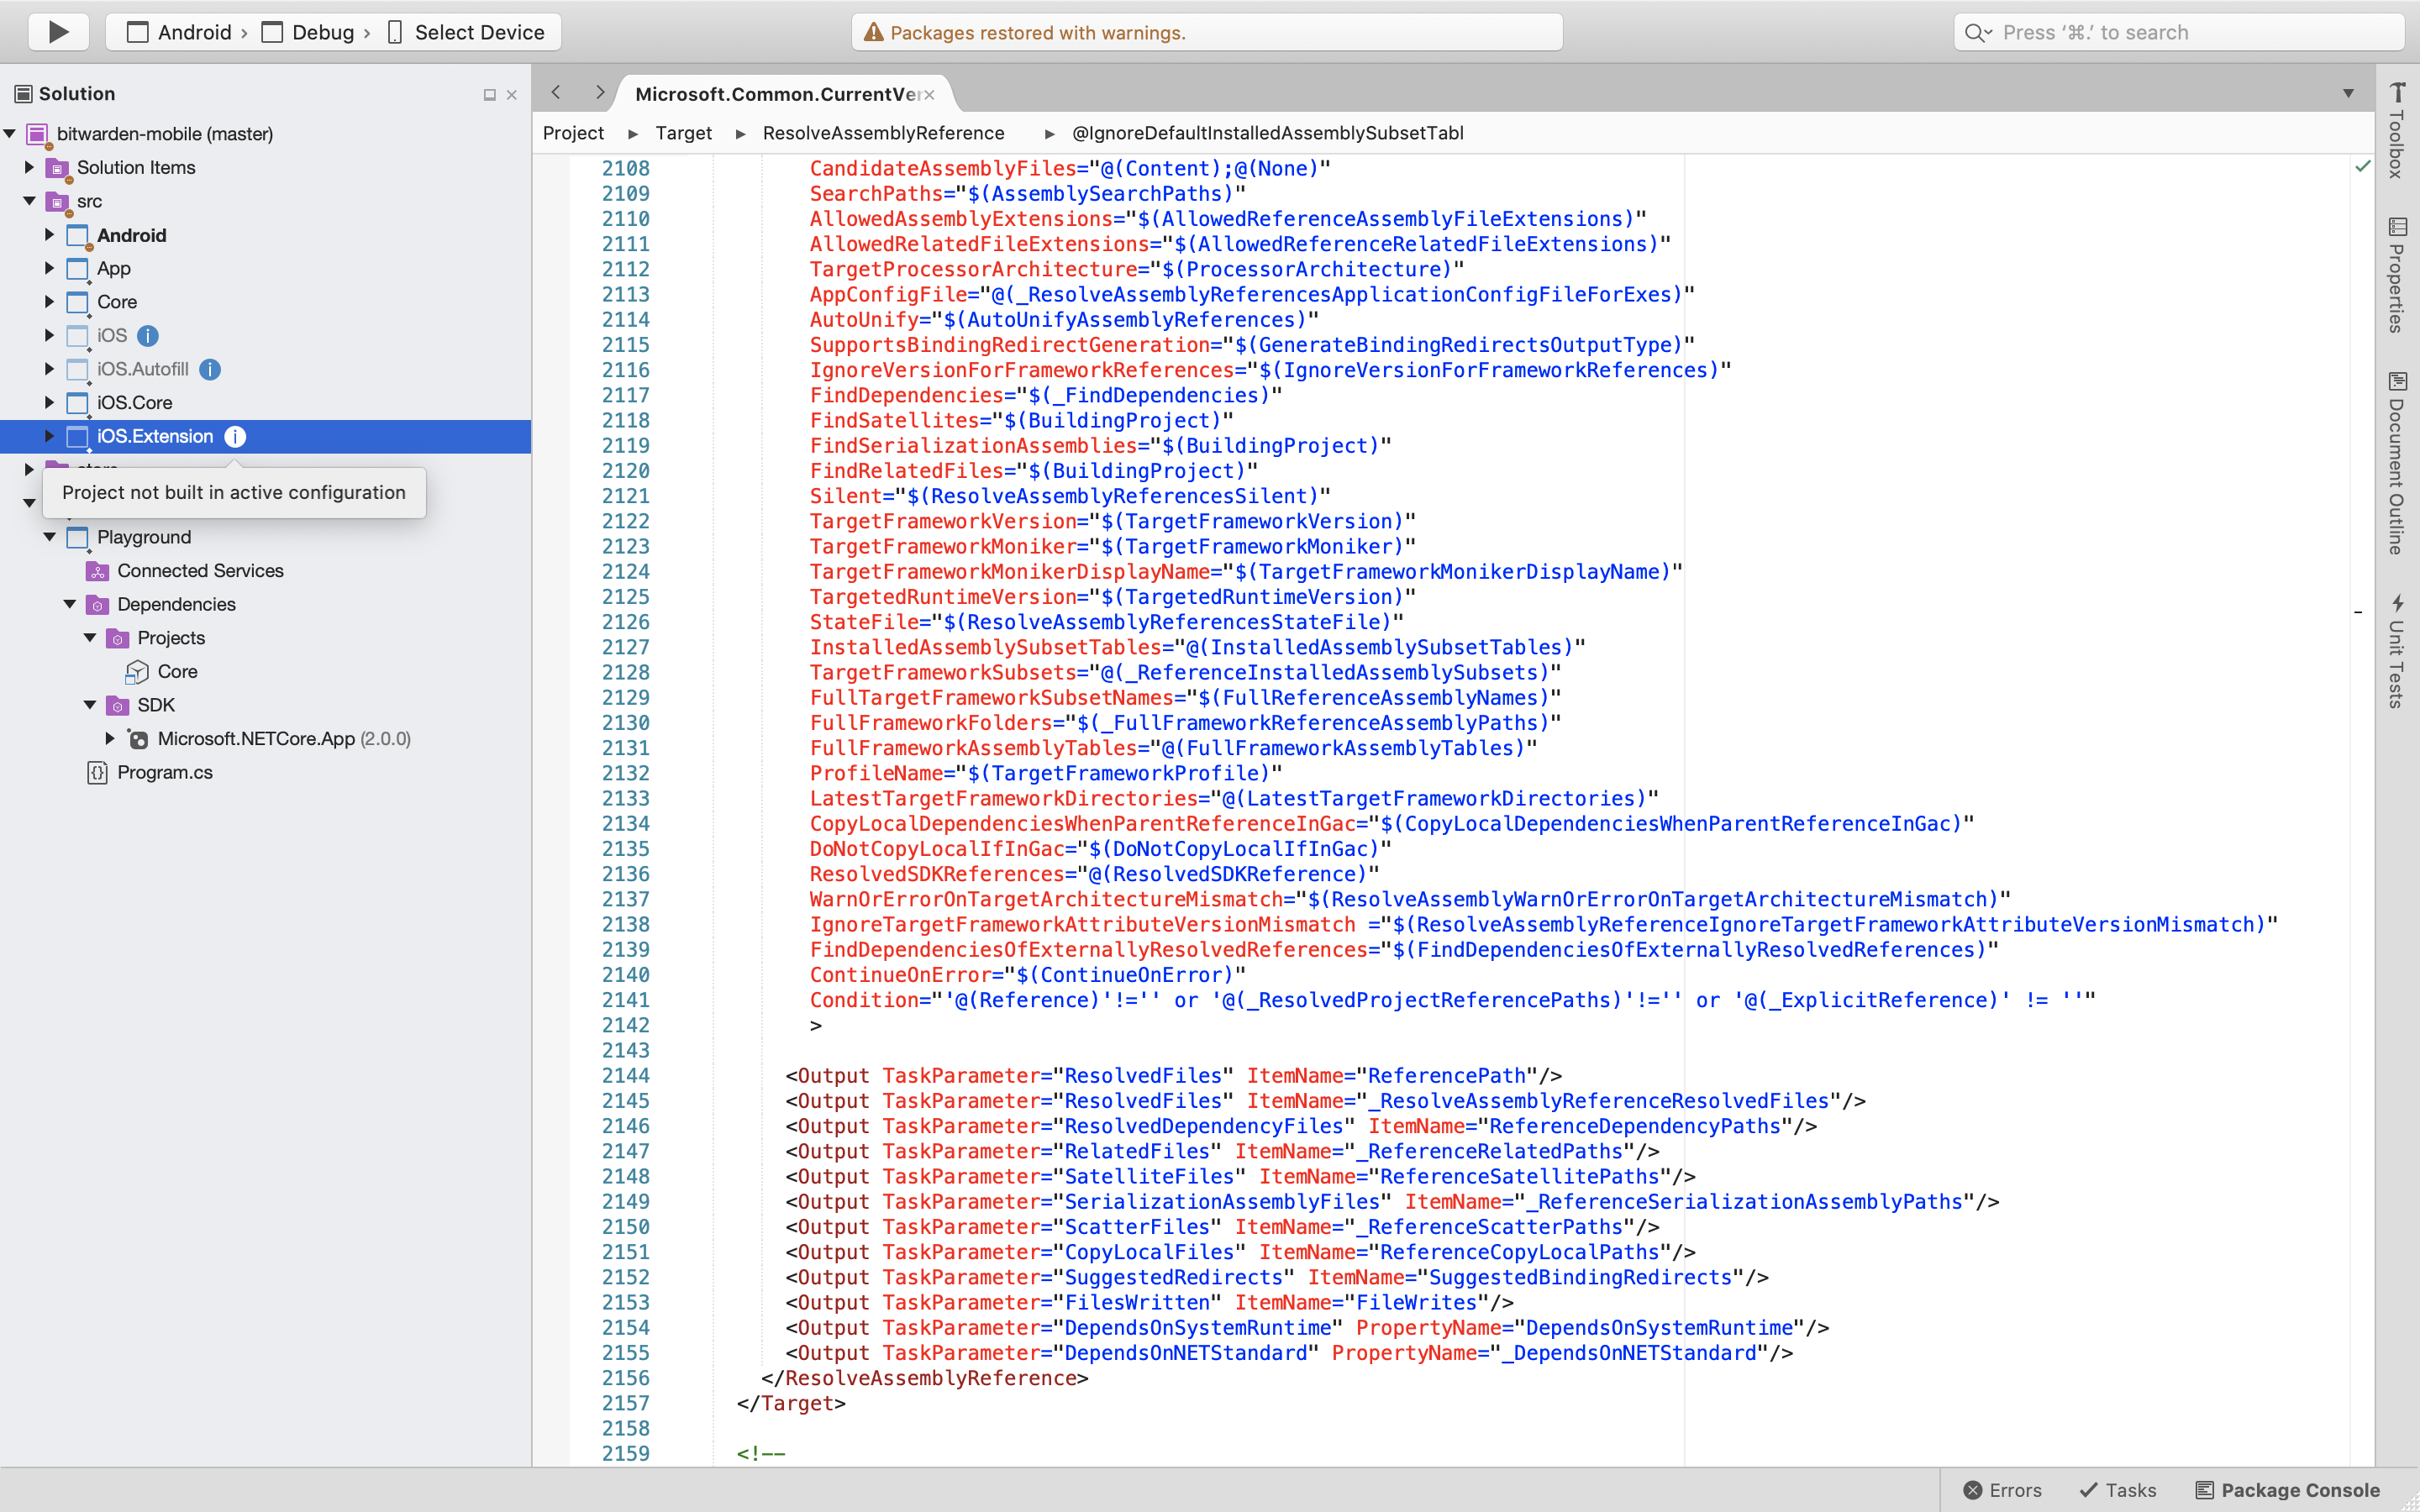Navigate forward with right arrow
The image size is (2420, 1512).
(599, 93)
